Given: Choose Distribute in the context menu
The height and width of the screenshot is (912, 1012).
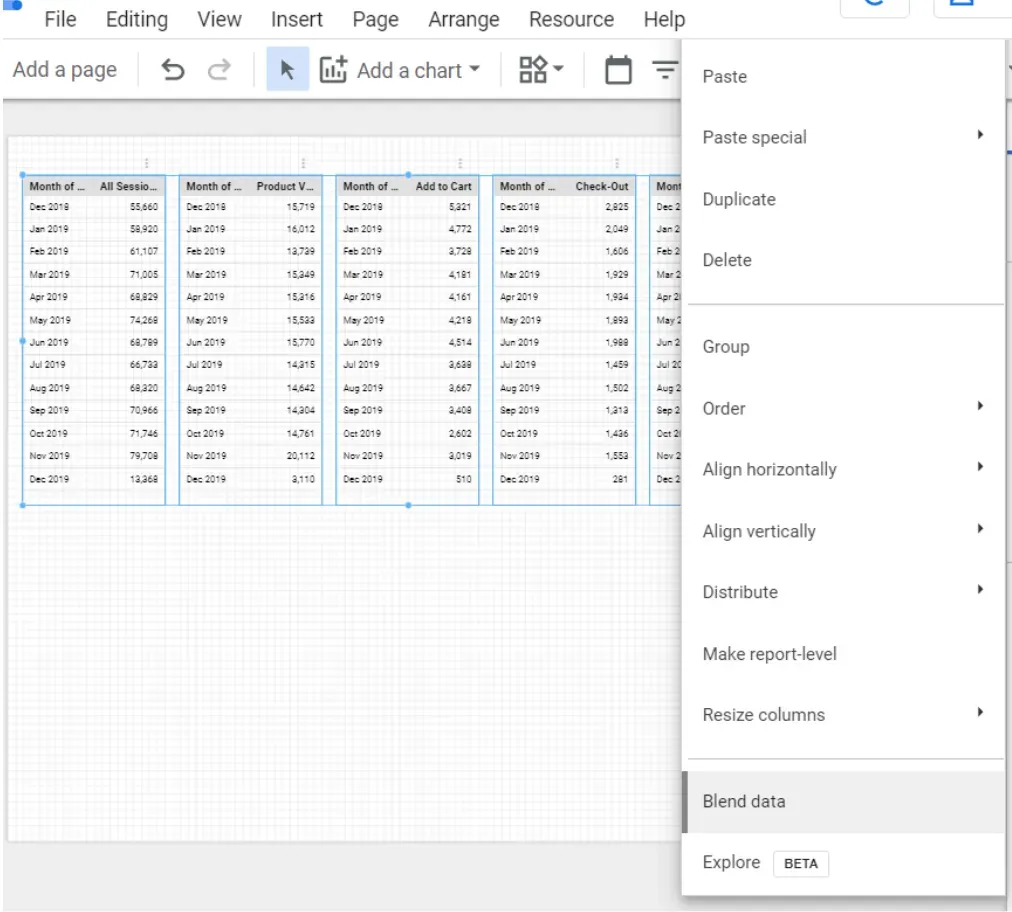Looking at the screenshot, I should coord(843,592).
